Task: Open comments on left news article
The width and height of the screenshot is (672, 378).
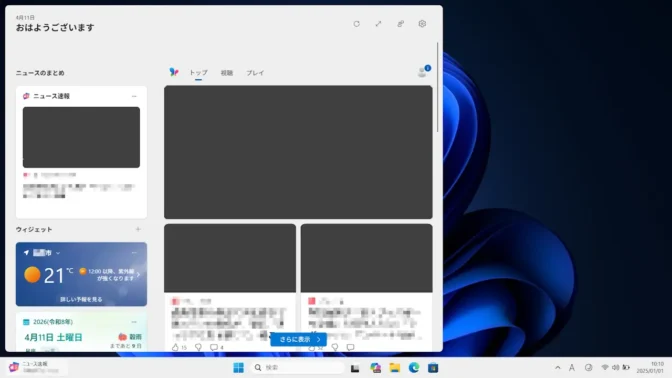Action: point(214,348)
